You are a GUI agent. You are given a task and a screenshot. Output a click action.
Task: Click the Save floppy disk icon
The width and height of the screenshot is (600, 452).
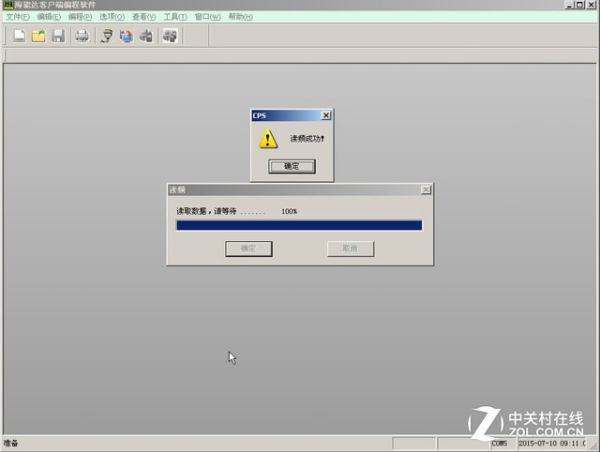[58, 36]
